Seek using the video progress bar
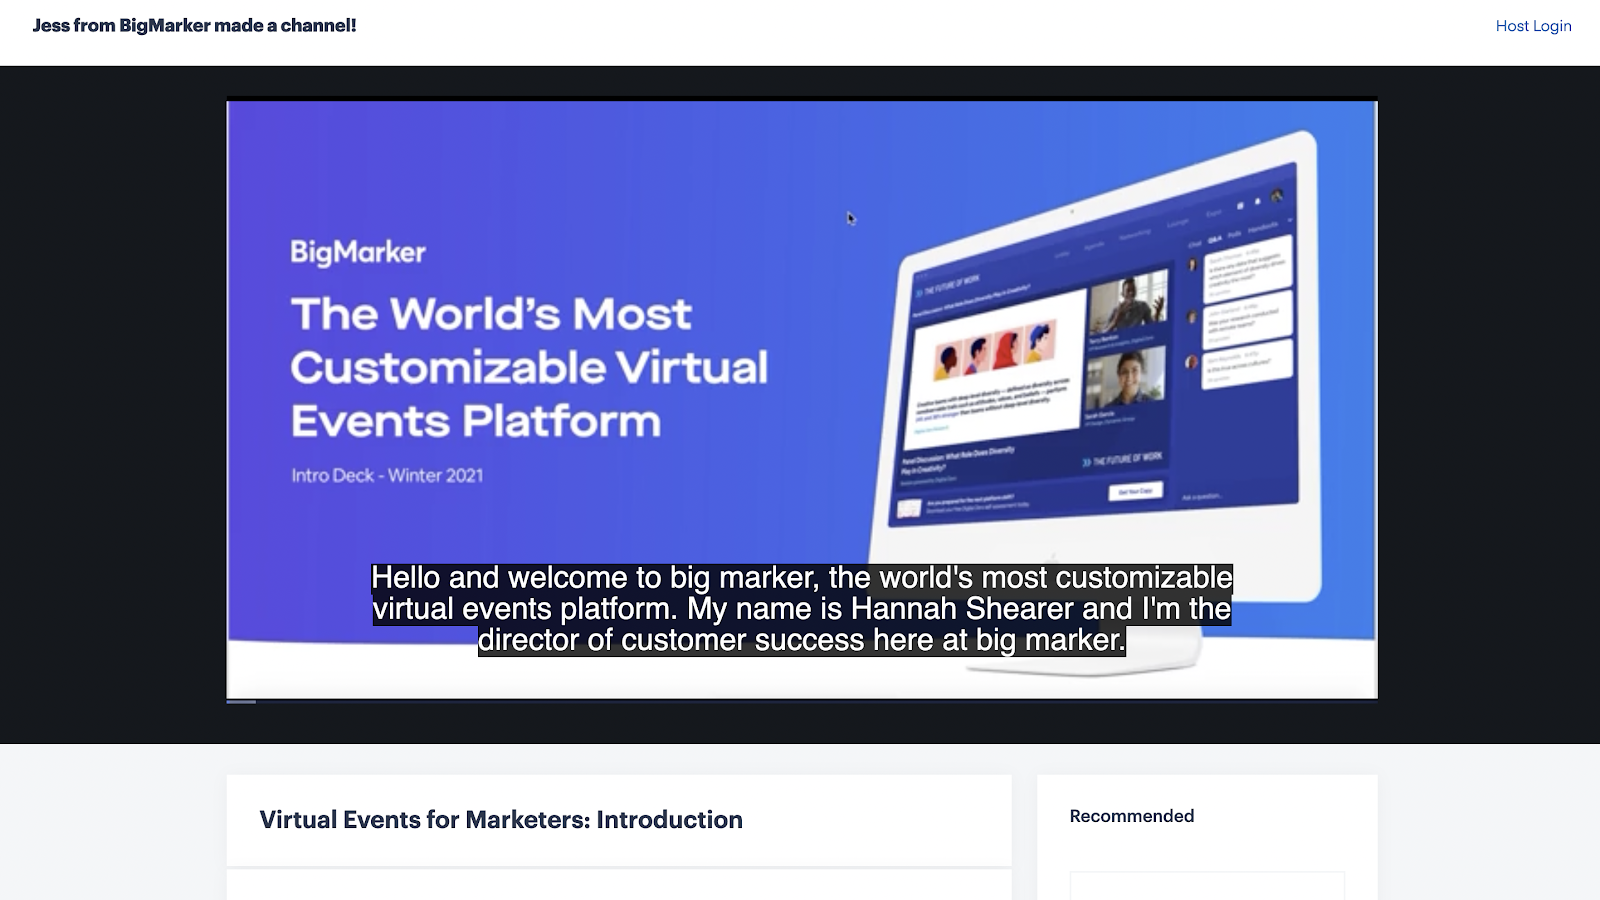 coord(802,702)
